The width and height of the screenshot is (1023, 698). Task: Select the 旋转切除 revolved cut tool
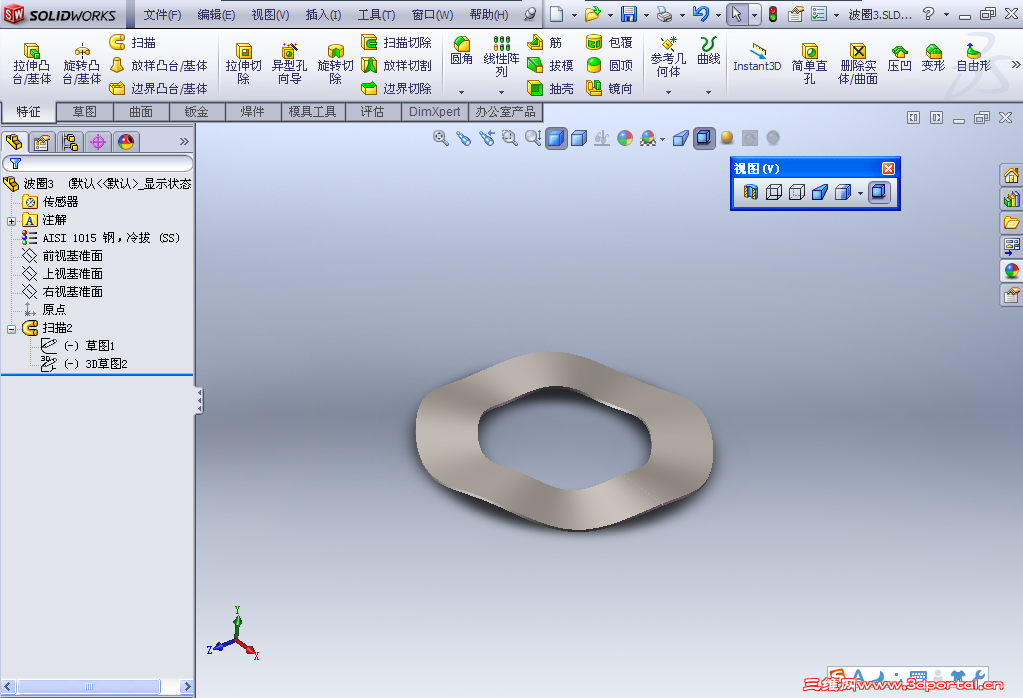335,63
